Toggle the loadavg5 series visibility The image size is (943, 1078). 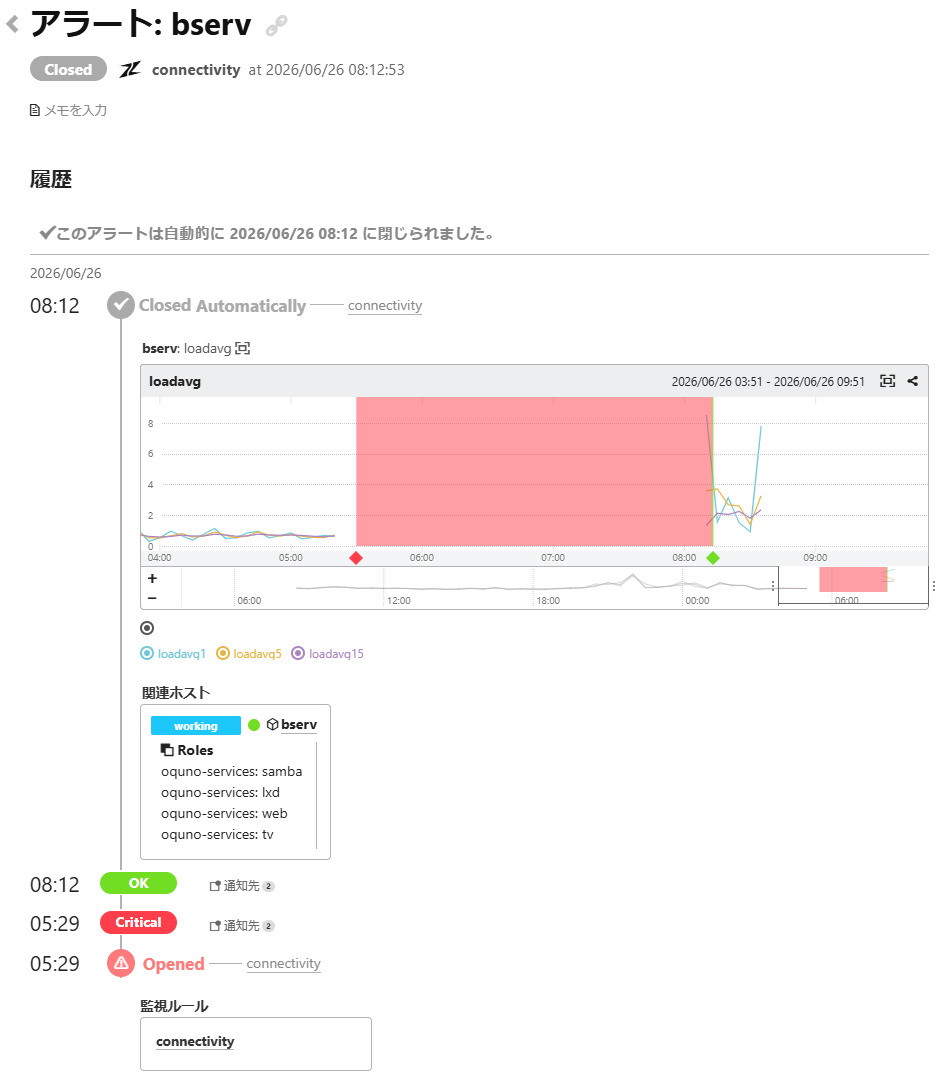coord(249,653)
